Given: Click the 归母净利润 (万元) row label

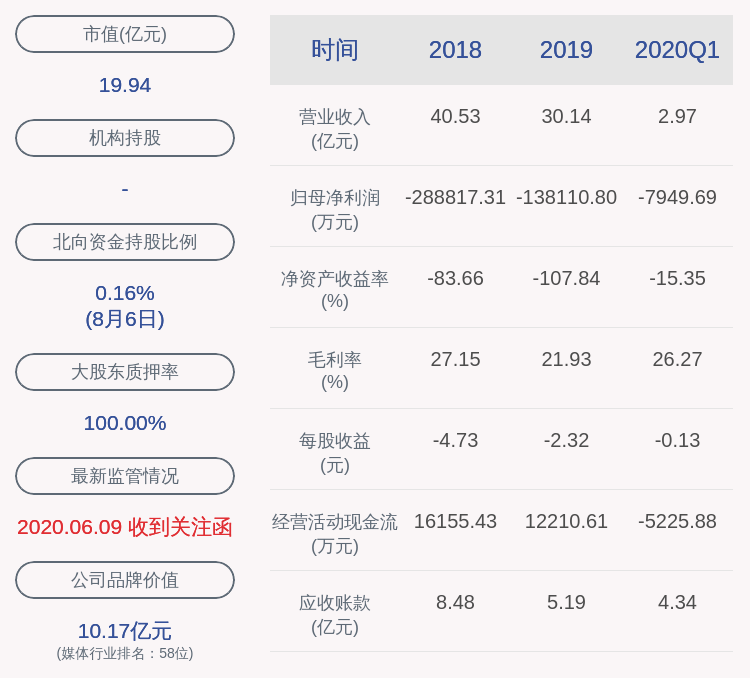Looking at the screenshot, I should pos(335,210).
